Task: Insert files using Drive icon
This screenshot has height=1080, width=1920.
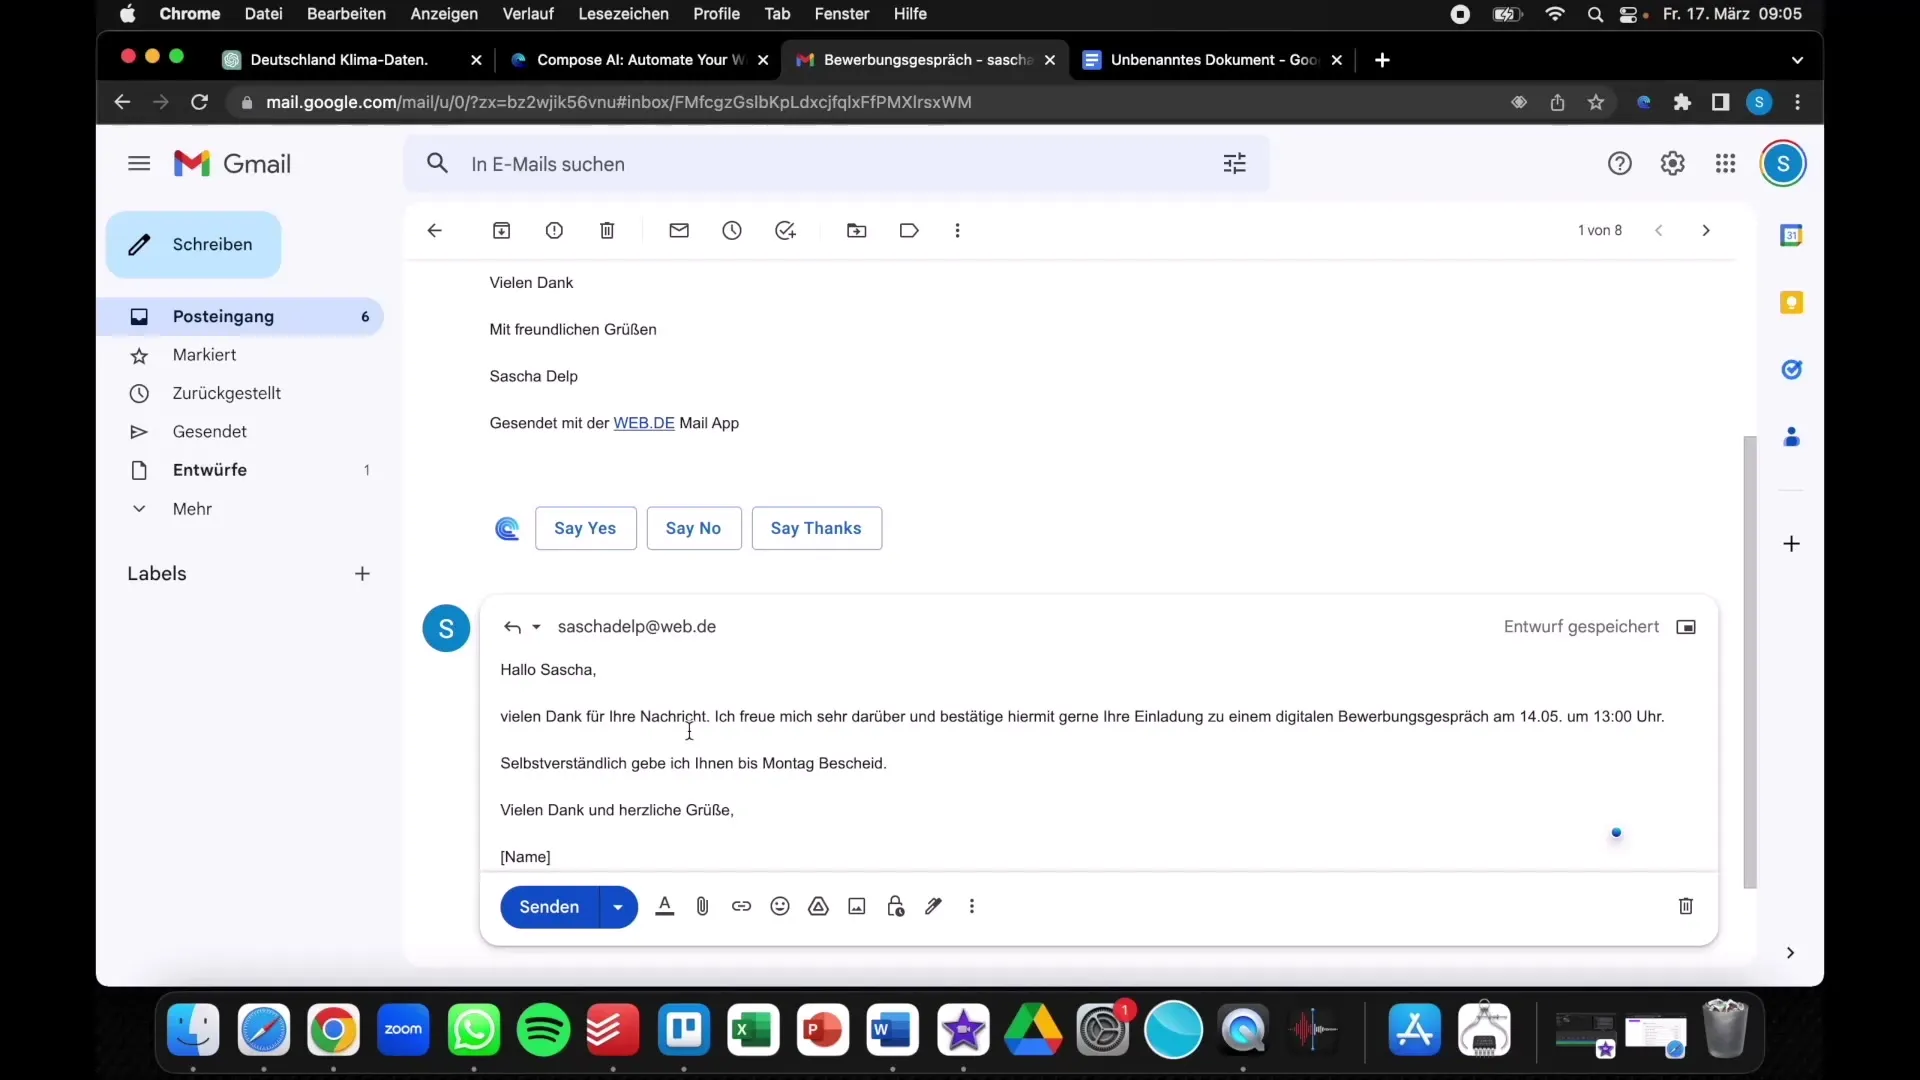Action: pos(819,907)
